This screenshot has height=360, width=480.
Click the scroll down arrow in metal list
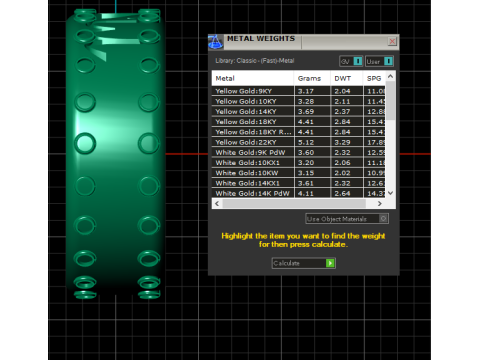click(391, 193)
